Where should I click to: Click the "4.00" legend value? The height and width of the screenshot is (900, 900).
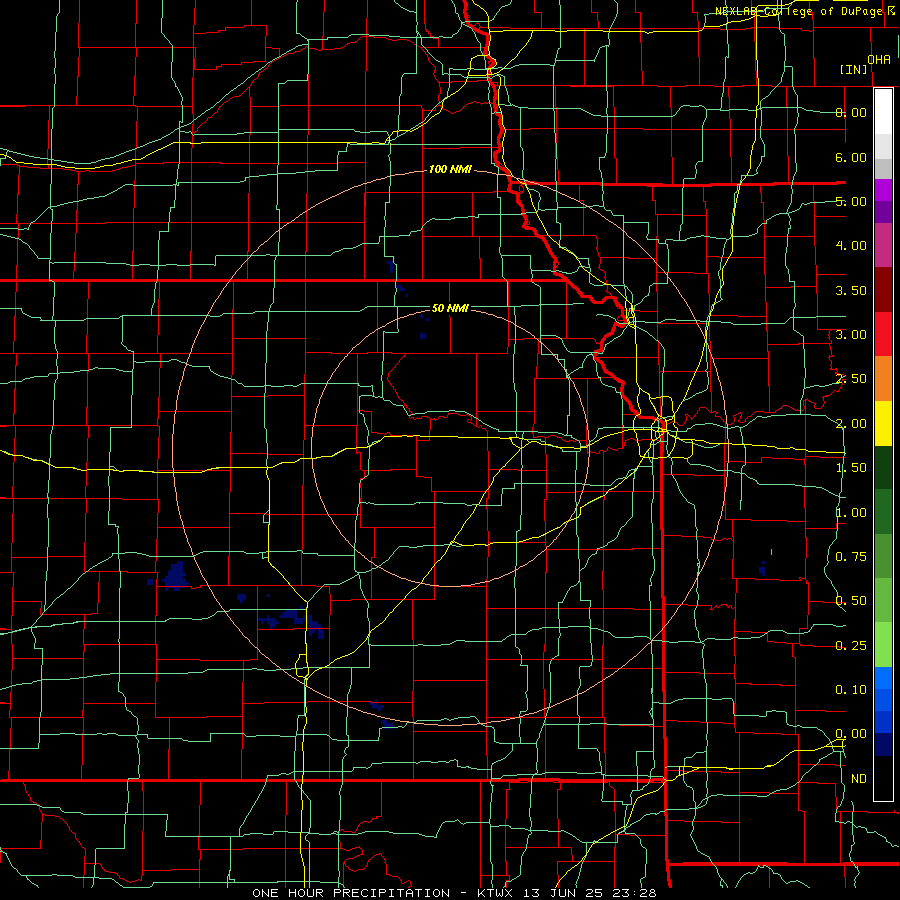(851, 246)
